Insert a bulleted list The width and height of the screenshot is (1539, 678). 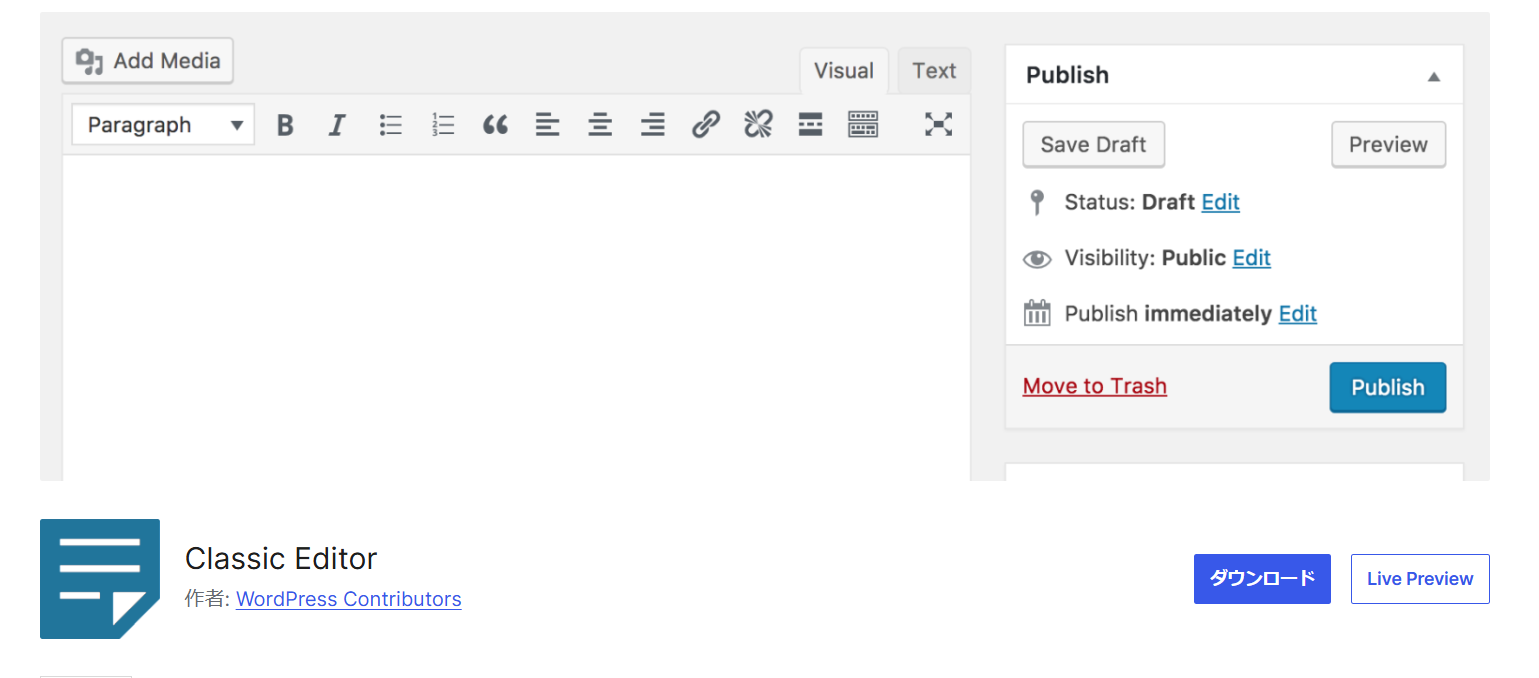point(390,125)
